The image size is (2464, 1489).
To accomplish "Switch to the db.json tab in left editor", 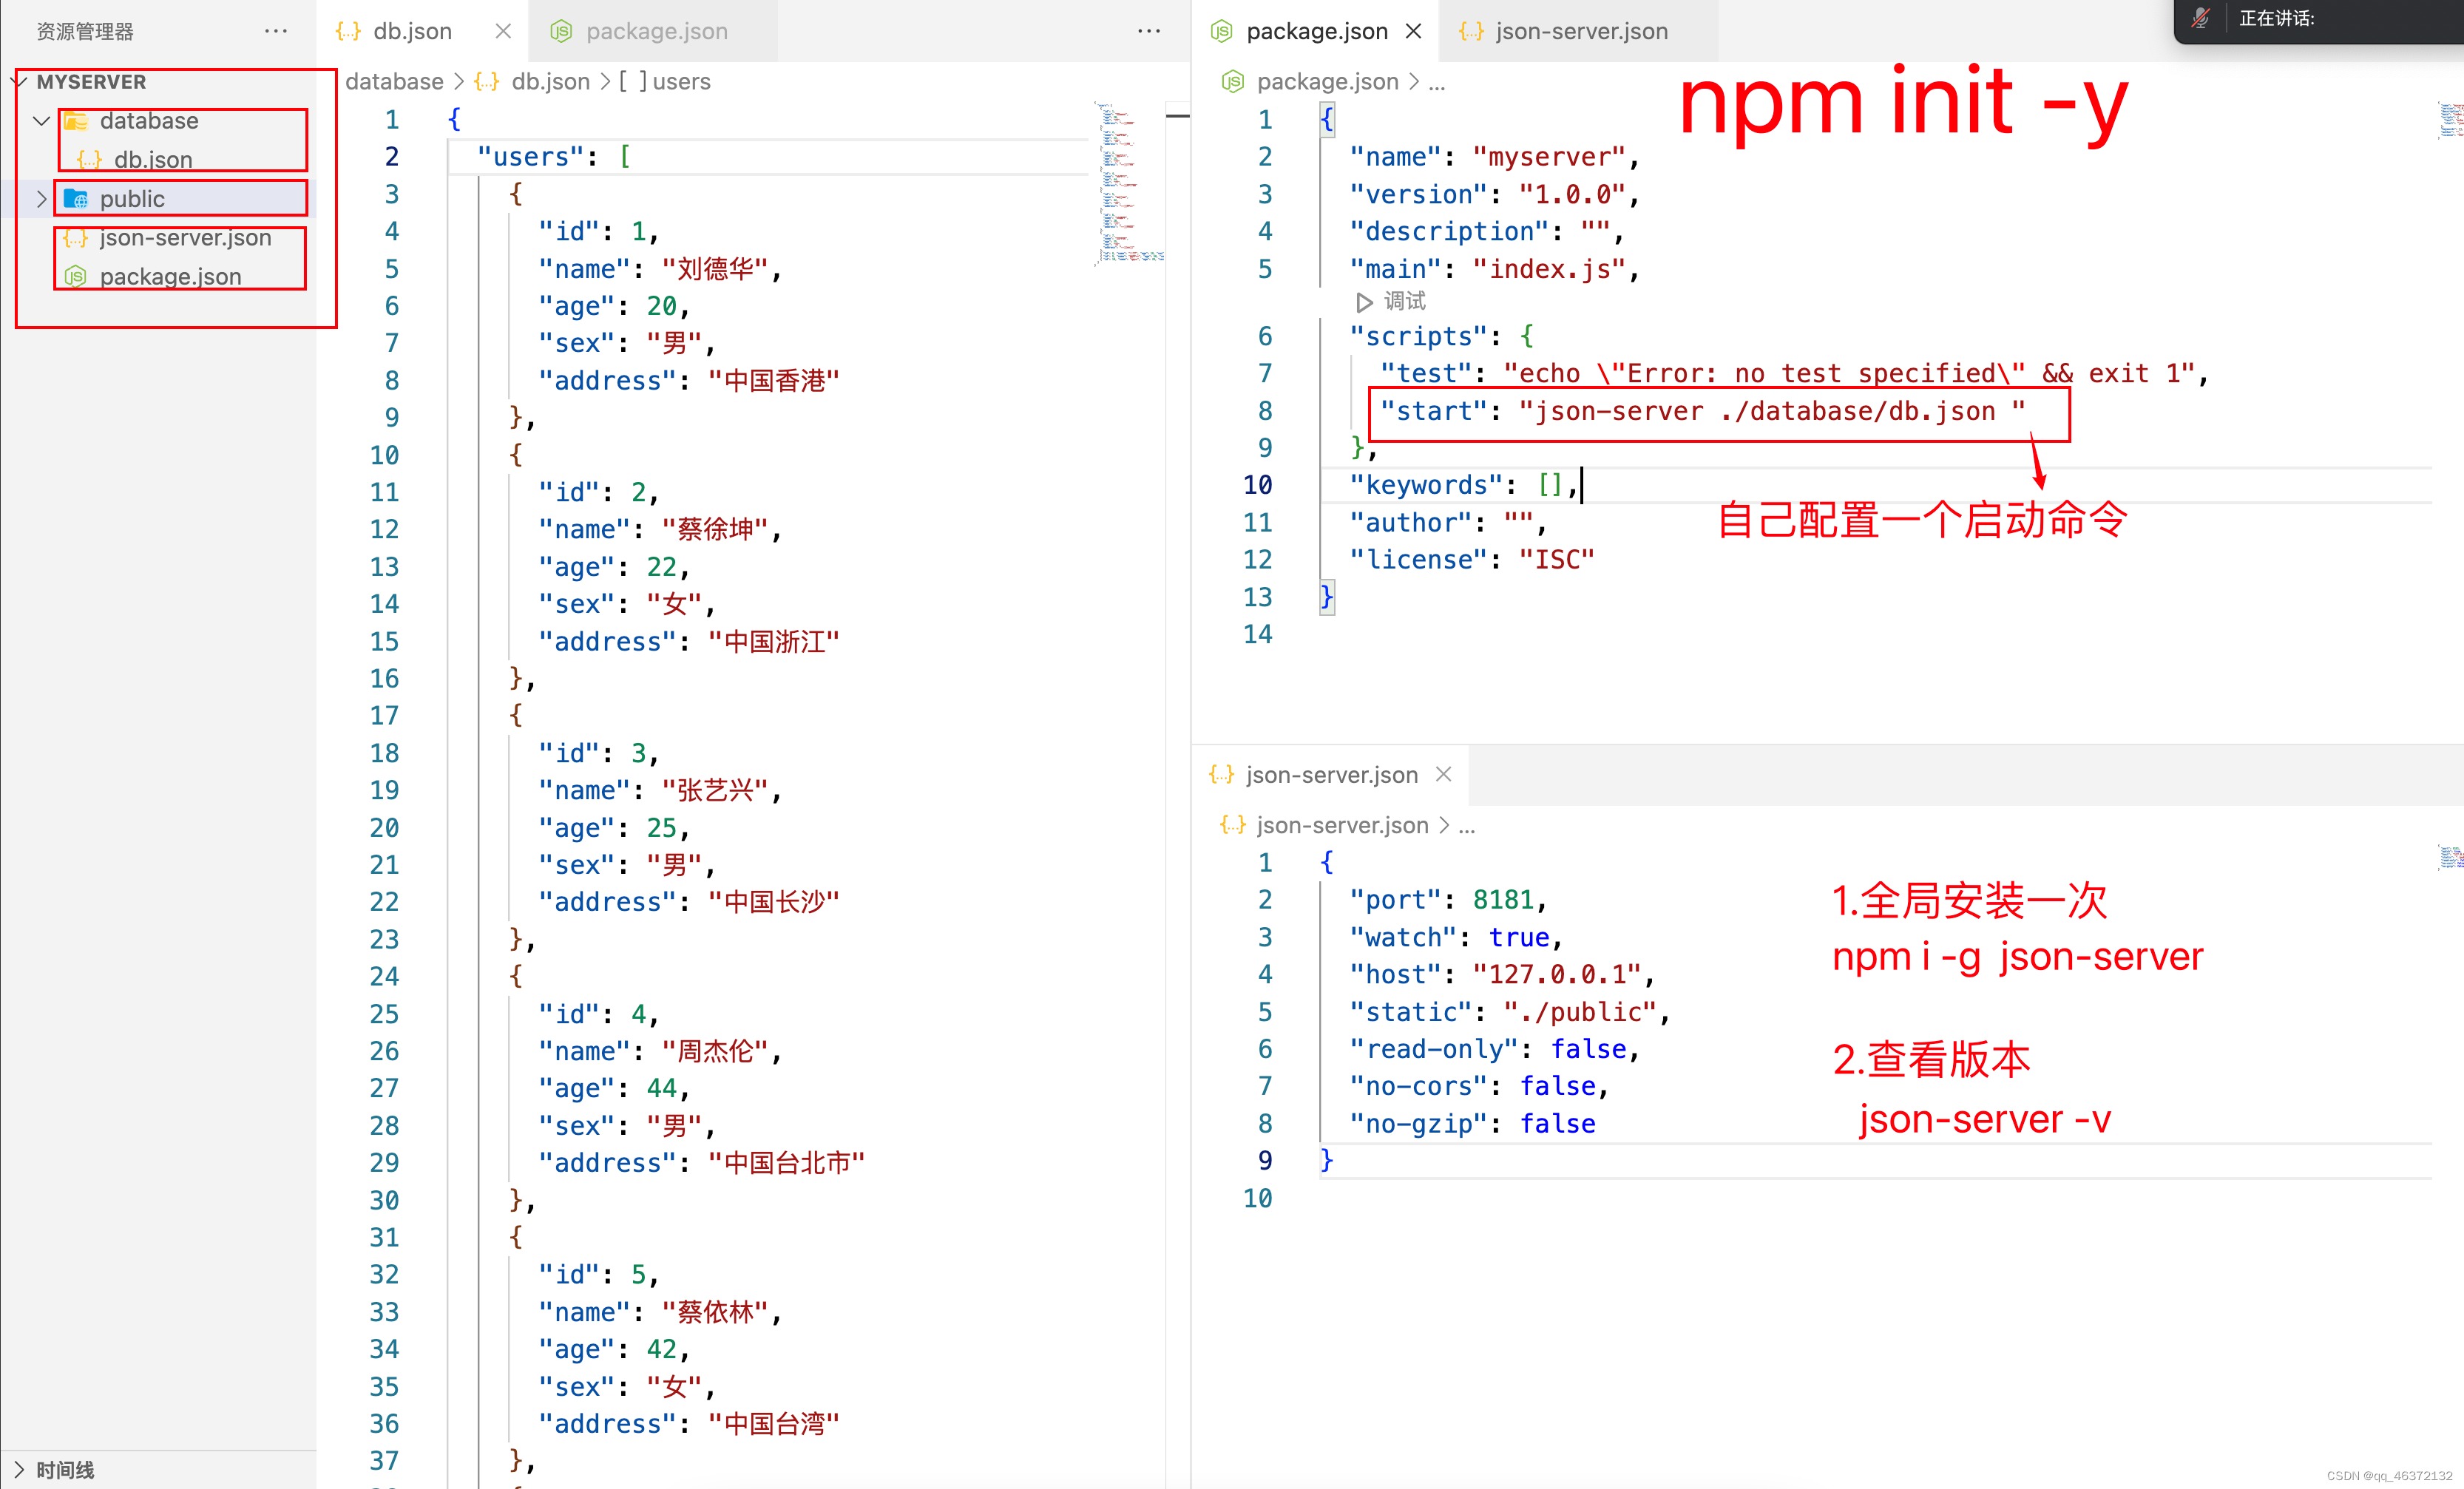I will (412, 31).
